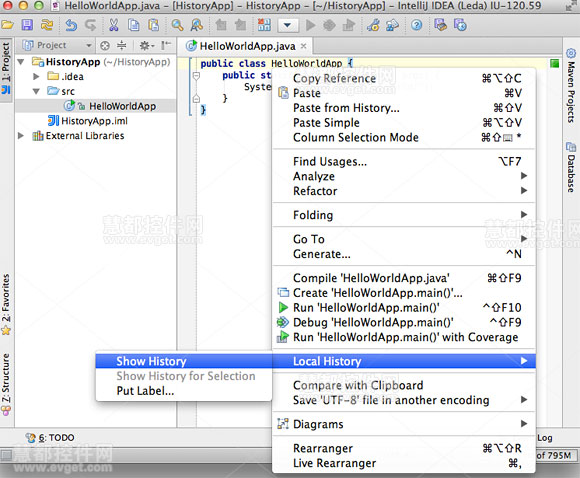Collapse the src folder node
Screen dimensions: 580x478
click(x=36, y=91)
